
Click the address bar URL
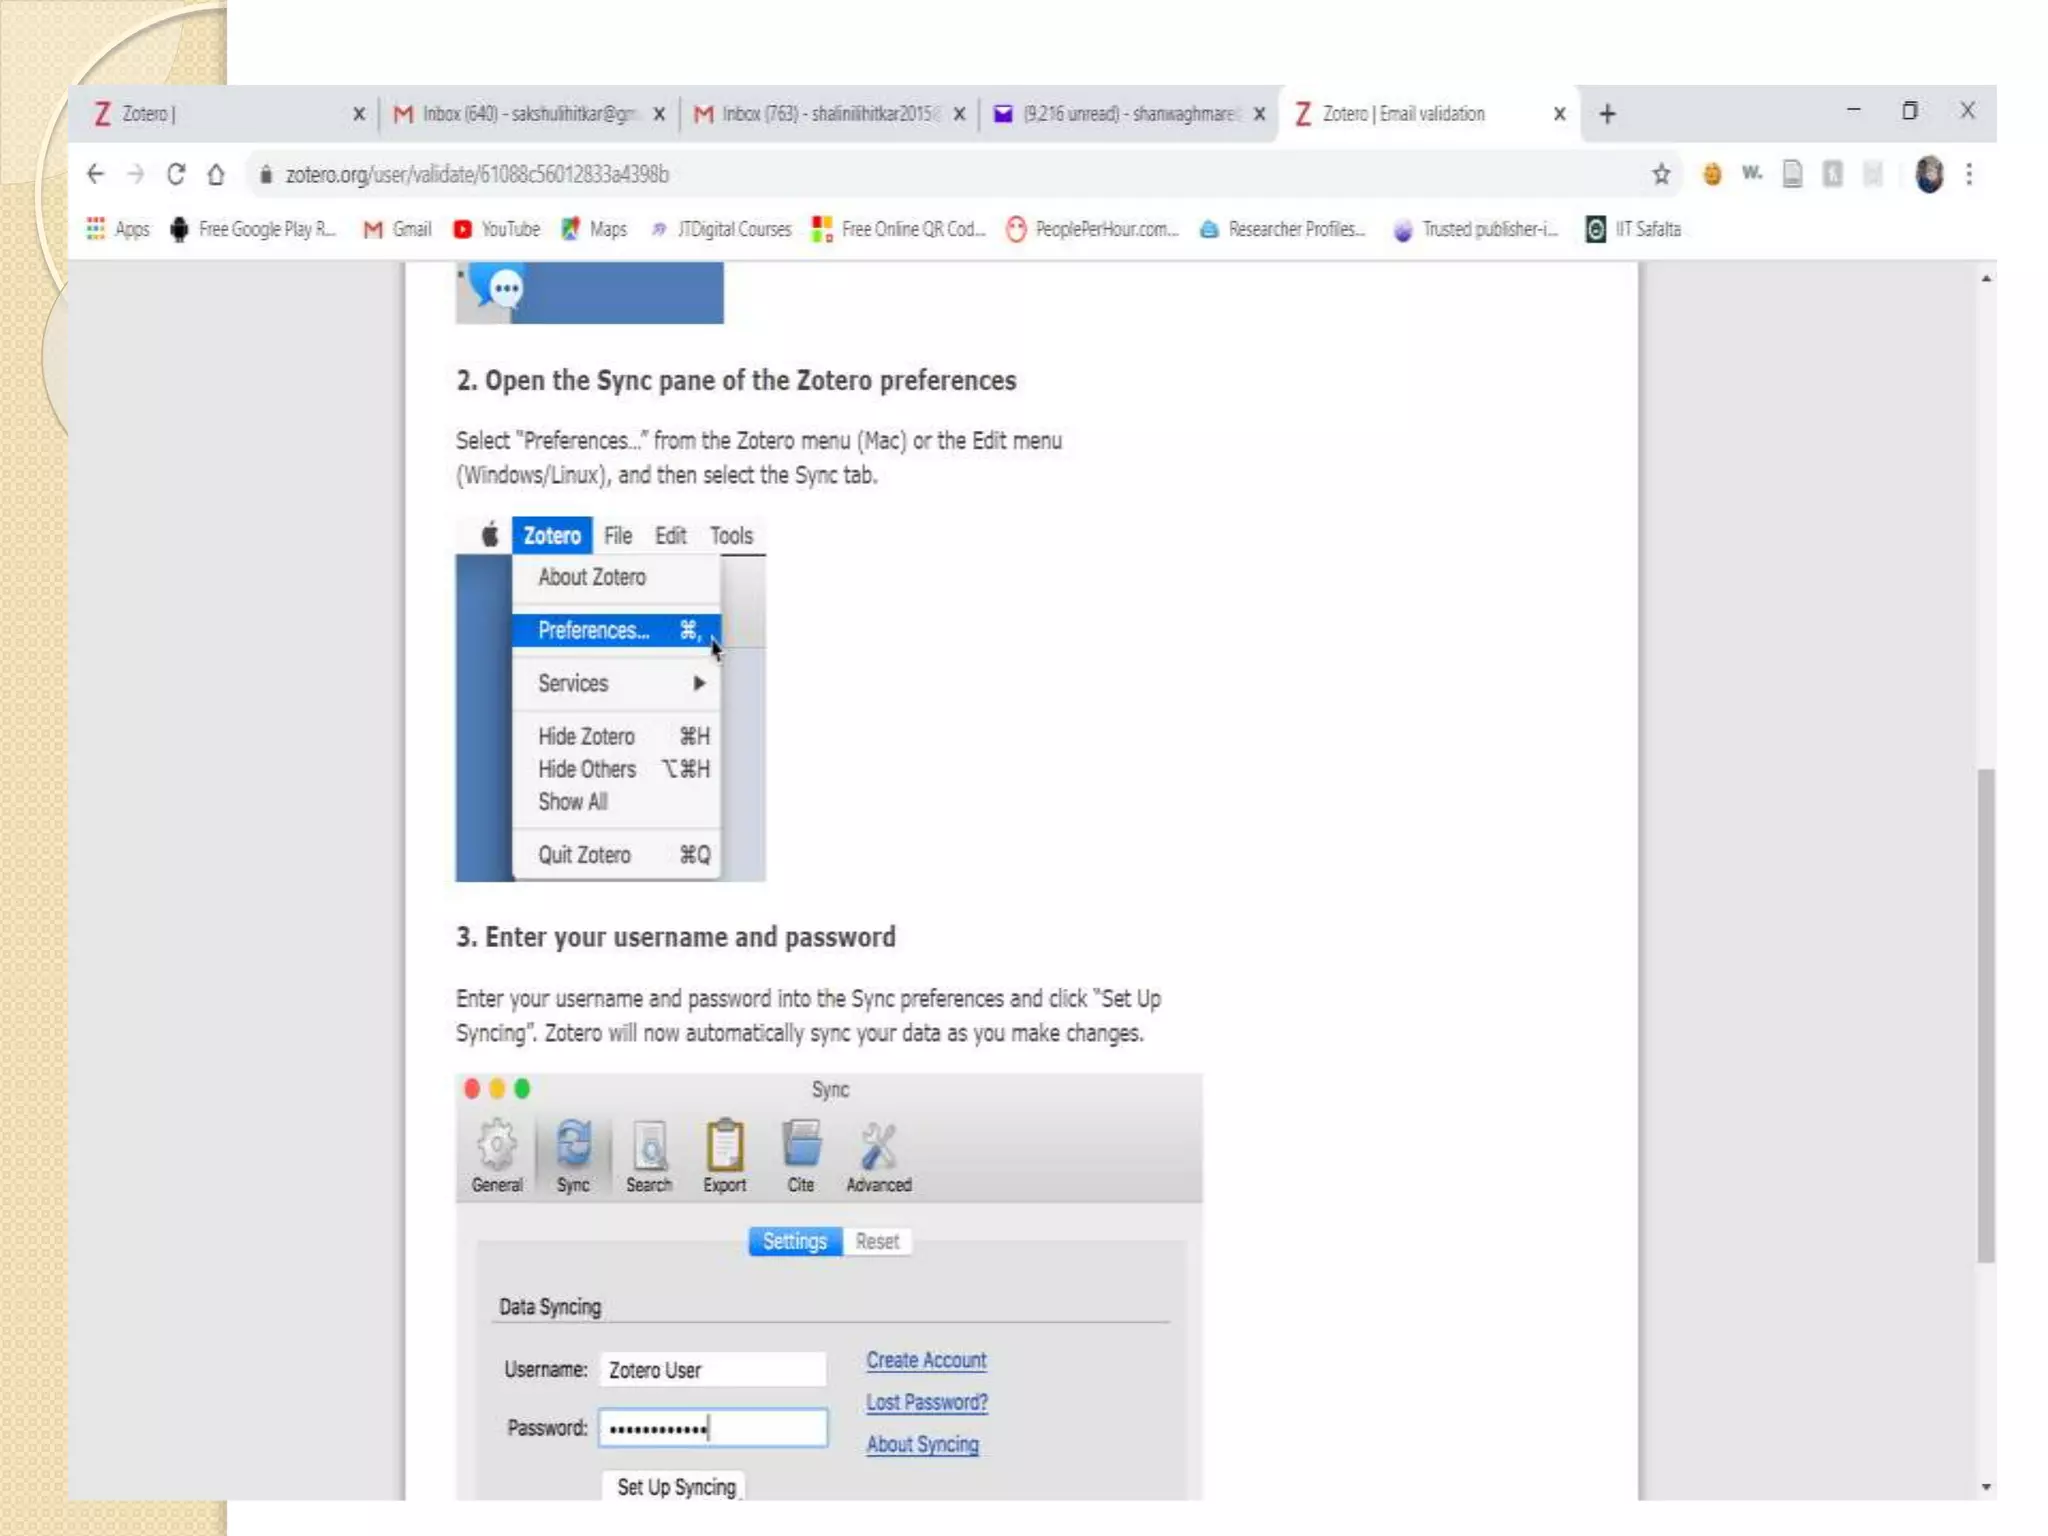[x=477, y=174]
